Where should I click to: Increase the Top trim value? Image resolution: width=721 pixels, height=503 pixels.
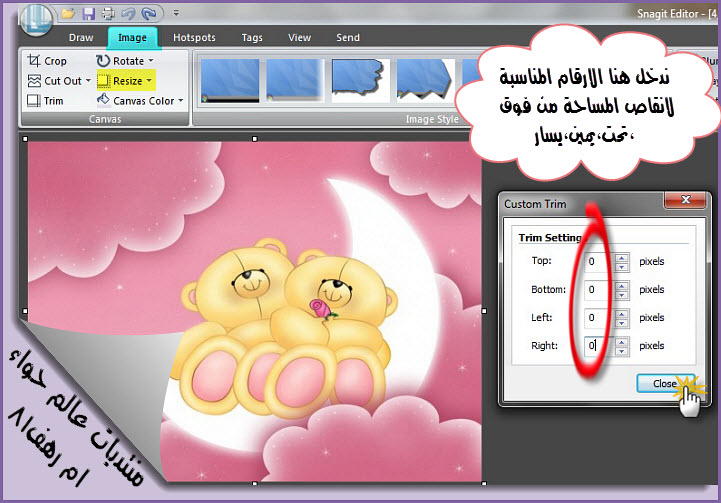[x=621, y=257]
